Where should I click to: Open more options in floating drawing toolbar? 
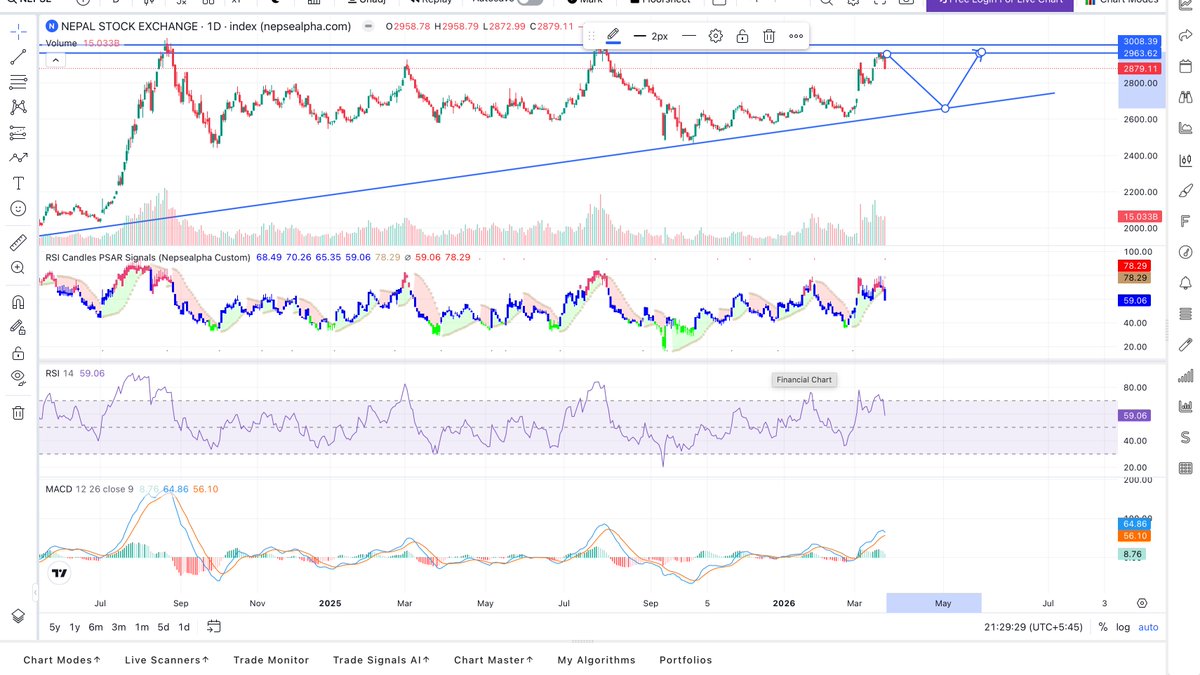(x=796, y=36)
